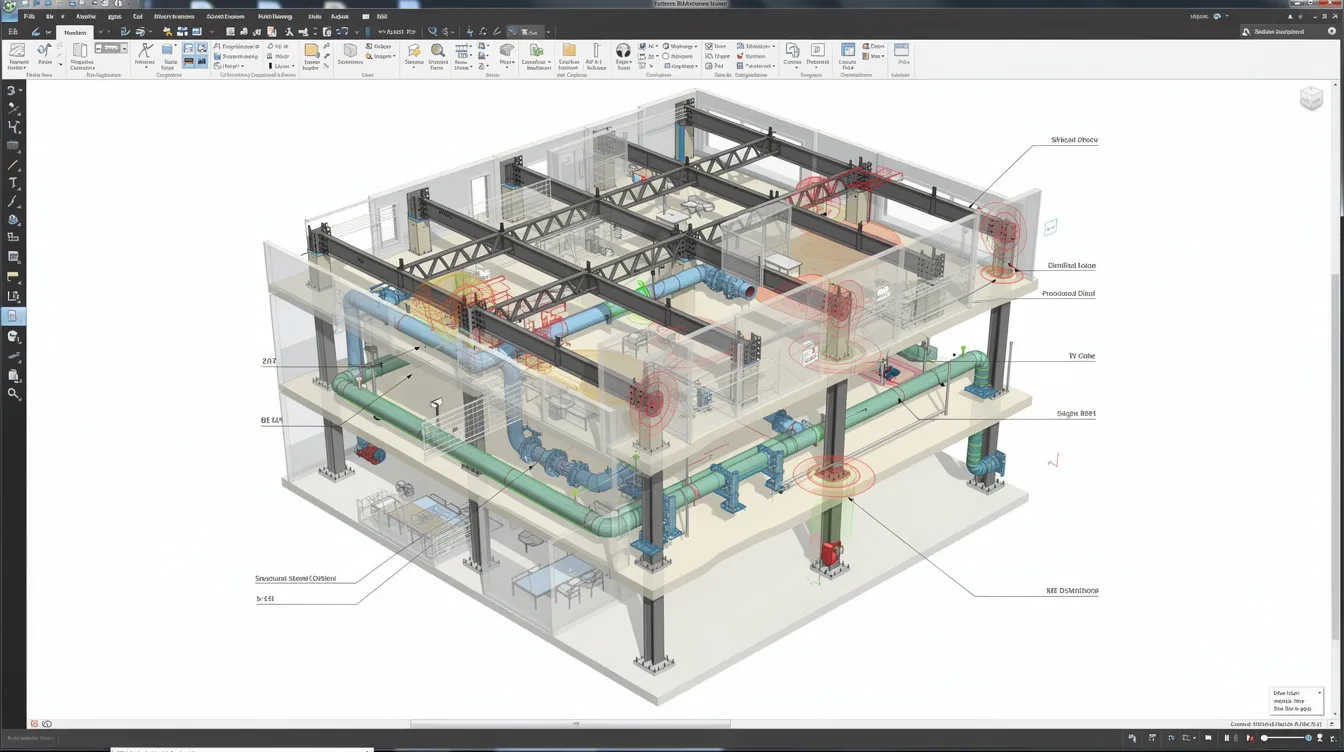Click the headphones icon in the ribbon

tap(623, 51)
